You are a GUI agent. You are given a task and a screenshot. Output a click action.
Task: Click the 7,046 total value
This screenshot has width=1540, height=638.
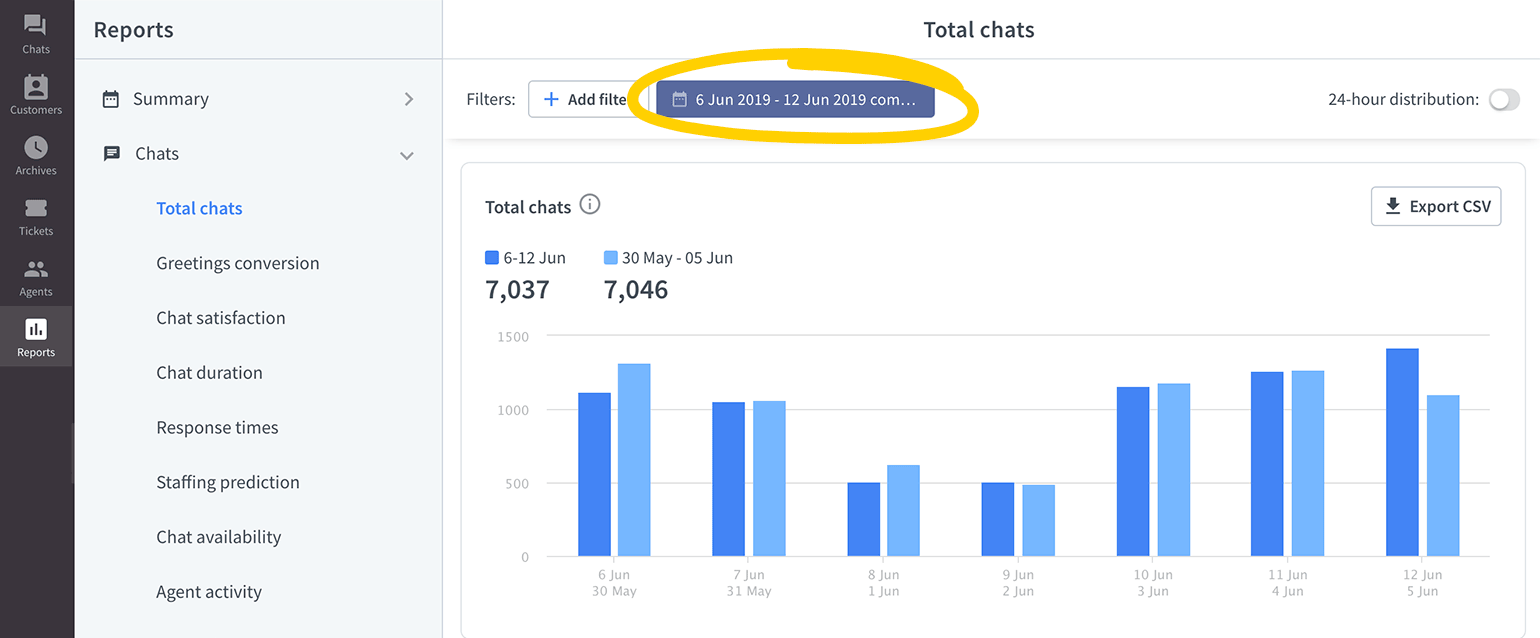(636, 290)
